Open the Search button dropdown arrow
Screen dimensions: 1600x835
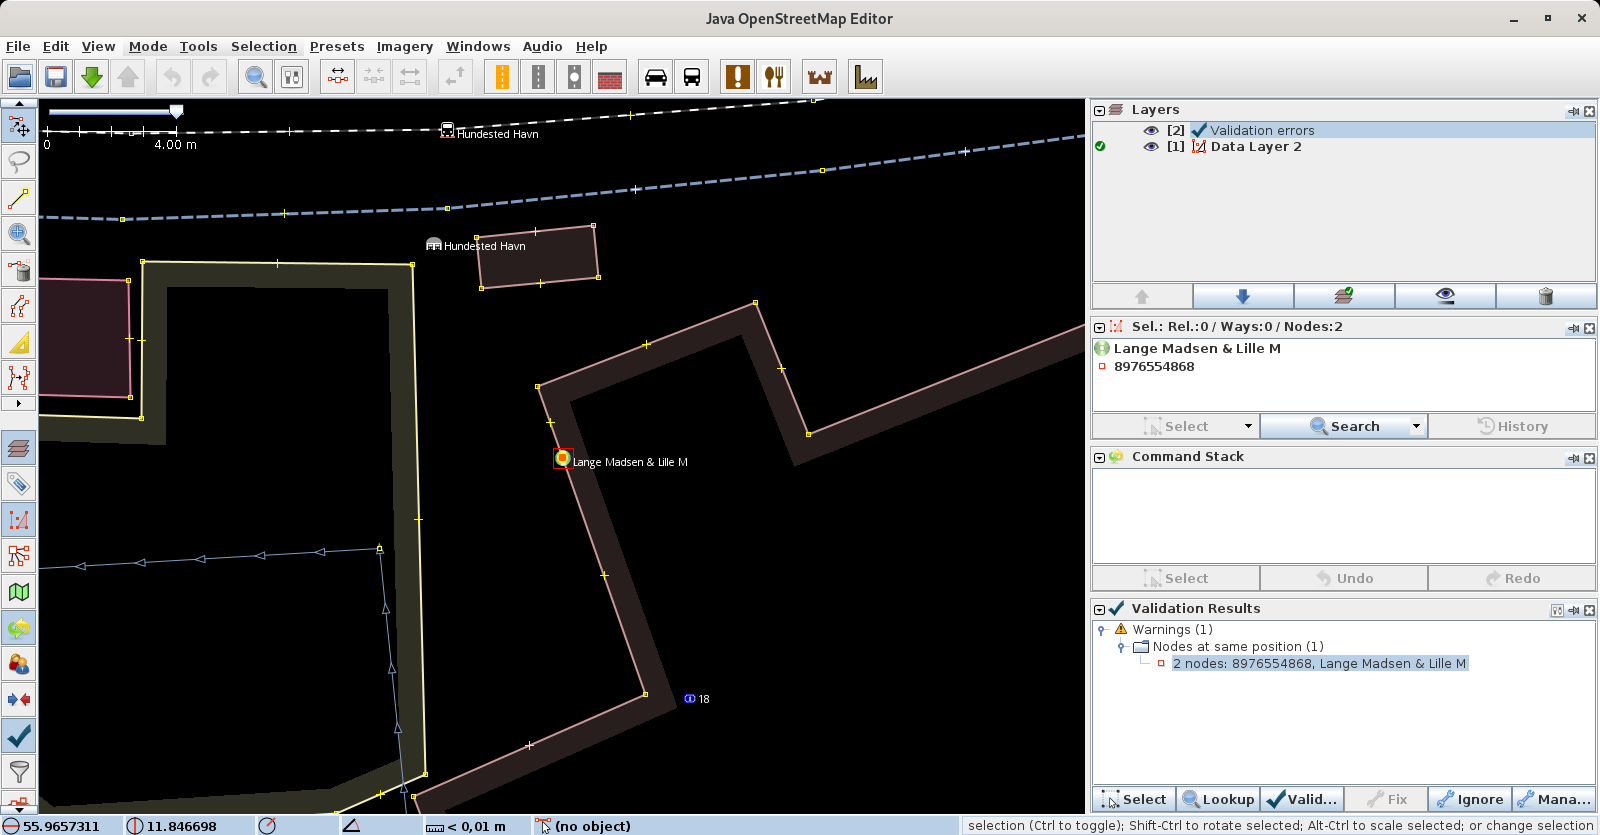(1416, 426)
